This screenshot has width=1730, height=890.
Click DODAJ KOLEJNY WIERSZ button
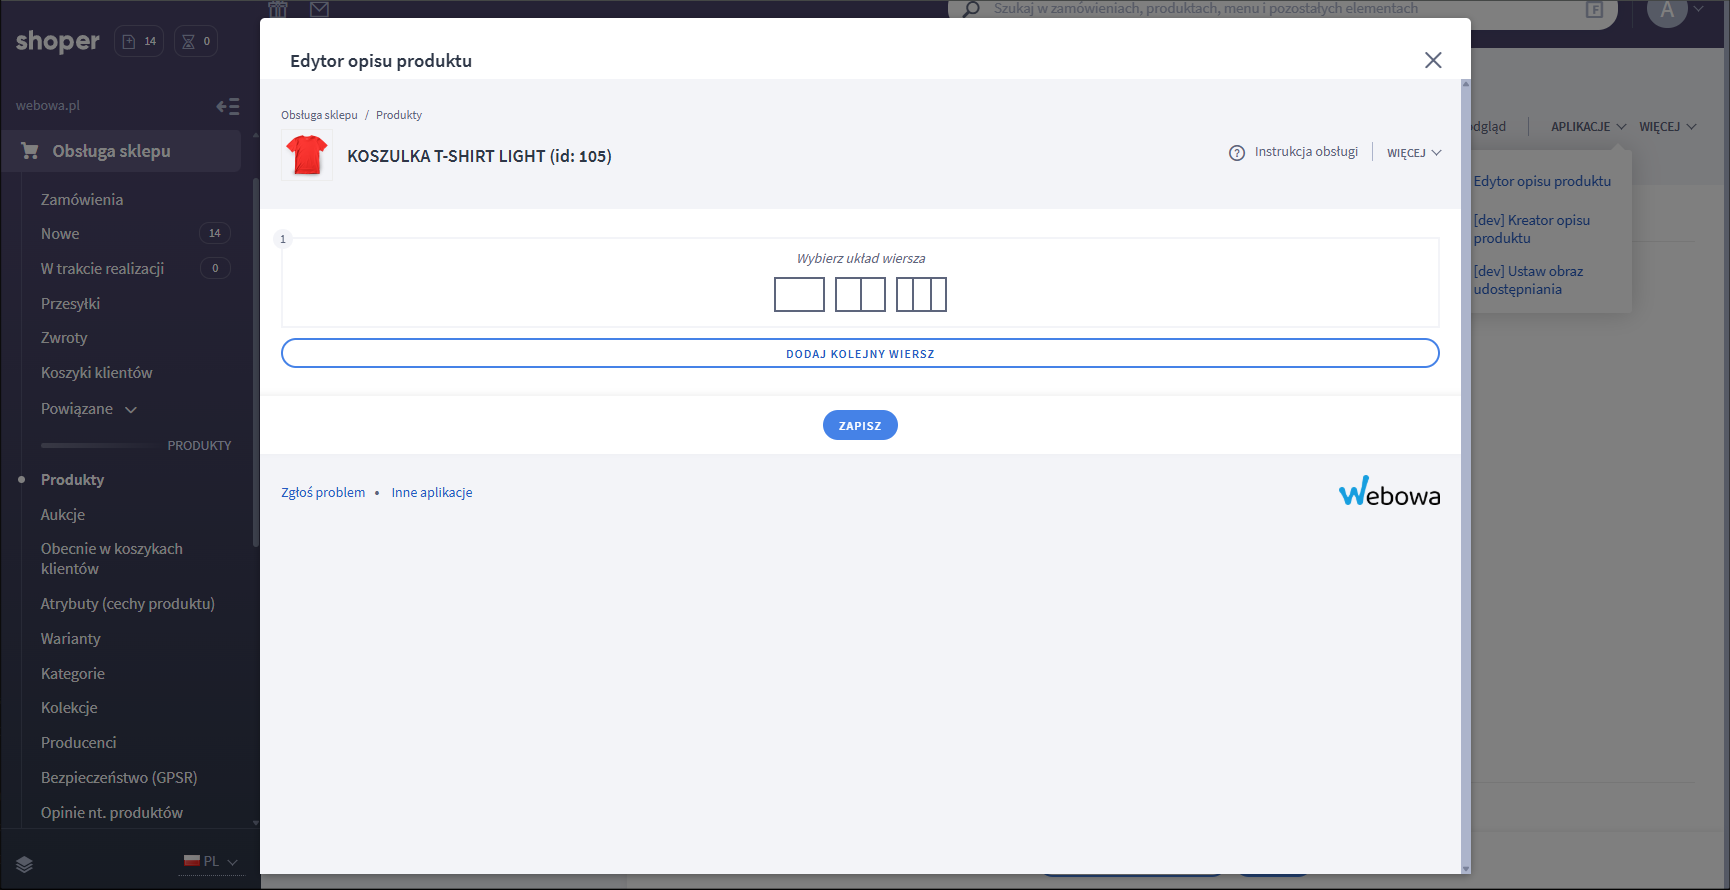coord(860,354)
